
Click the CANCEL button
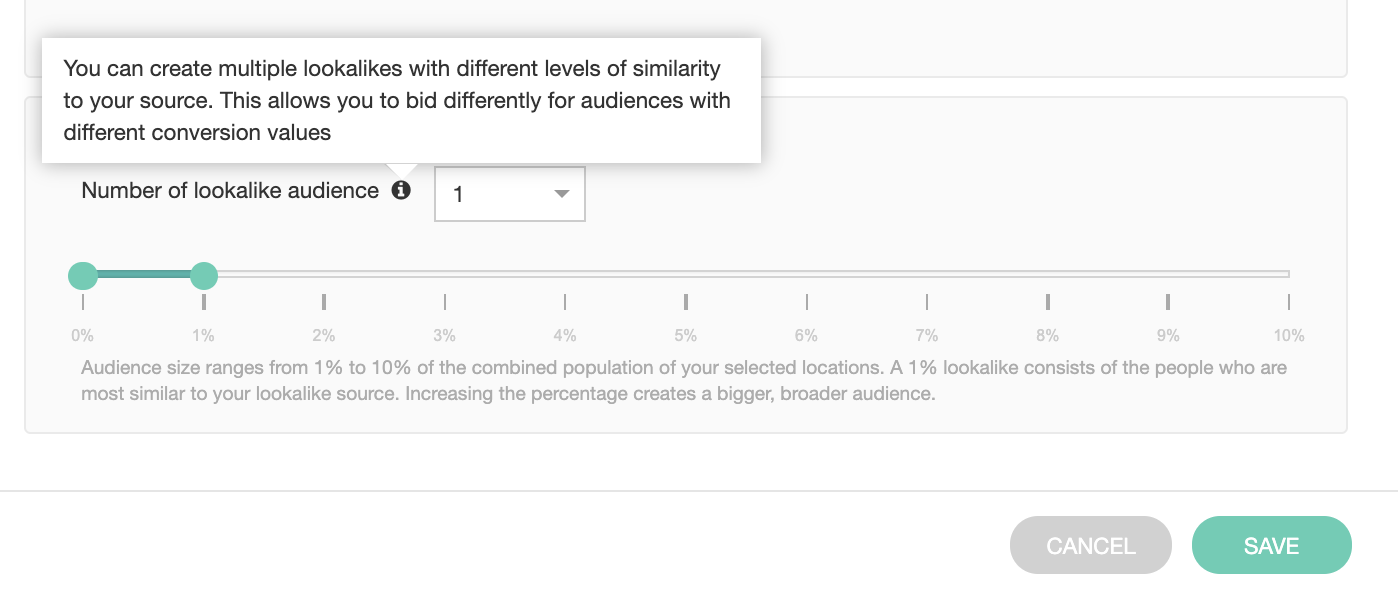1090,545
